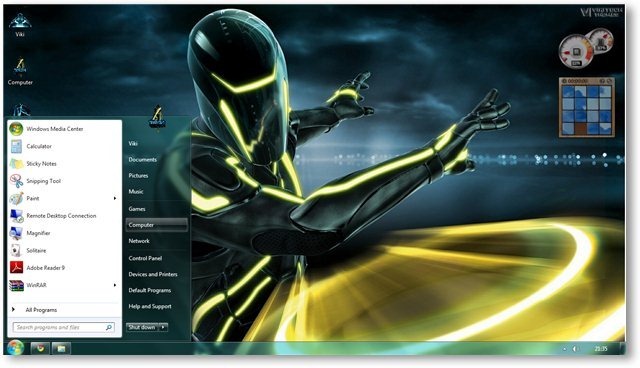The width and height of the screenshot is (640, 368).
Task: Click the puzzle tile directly above the brown tile
Action: click(580, 117)
